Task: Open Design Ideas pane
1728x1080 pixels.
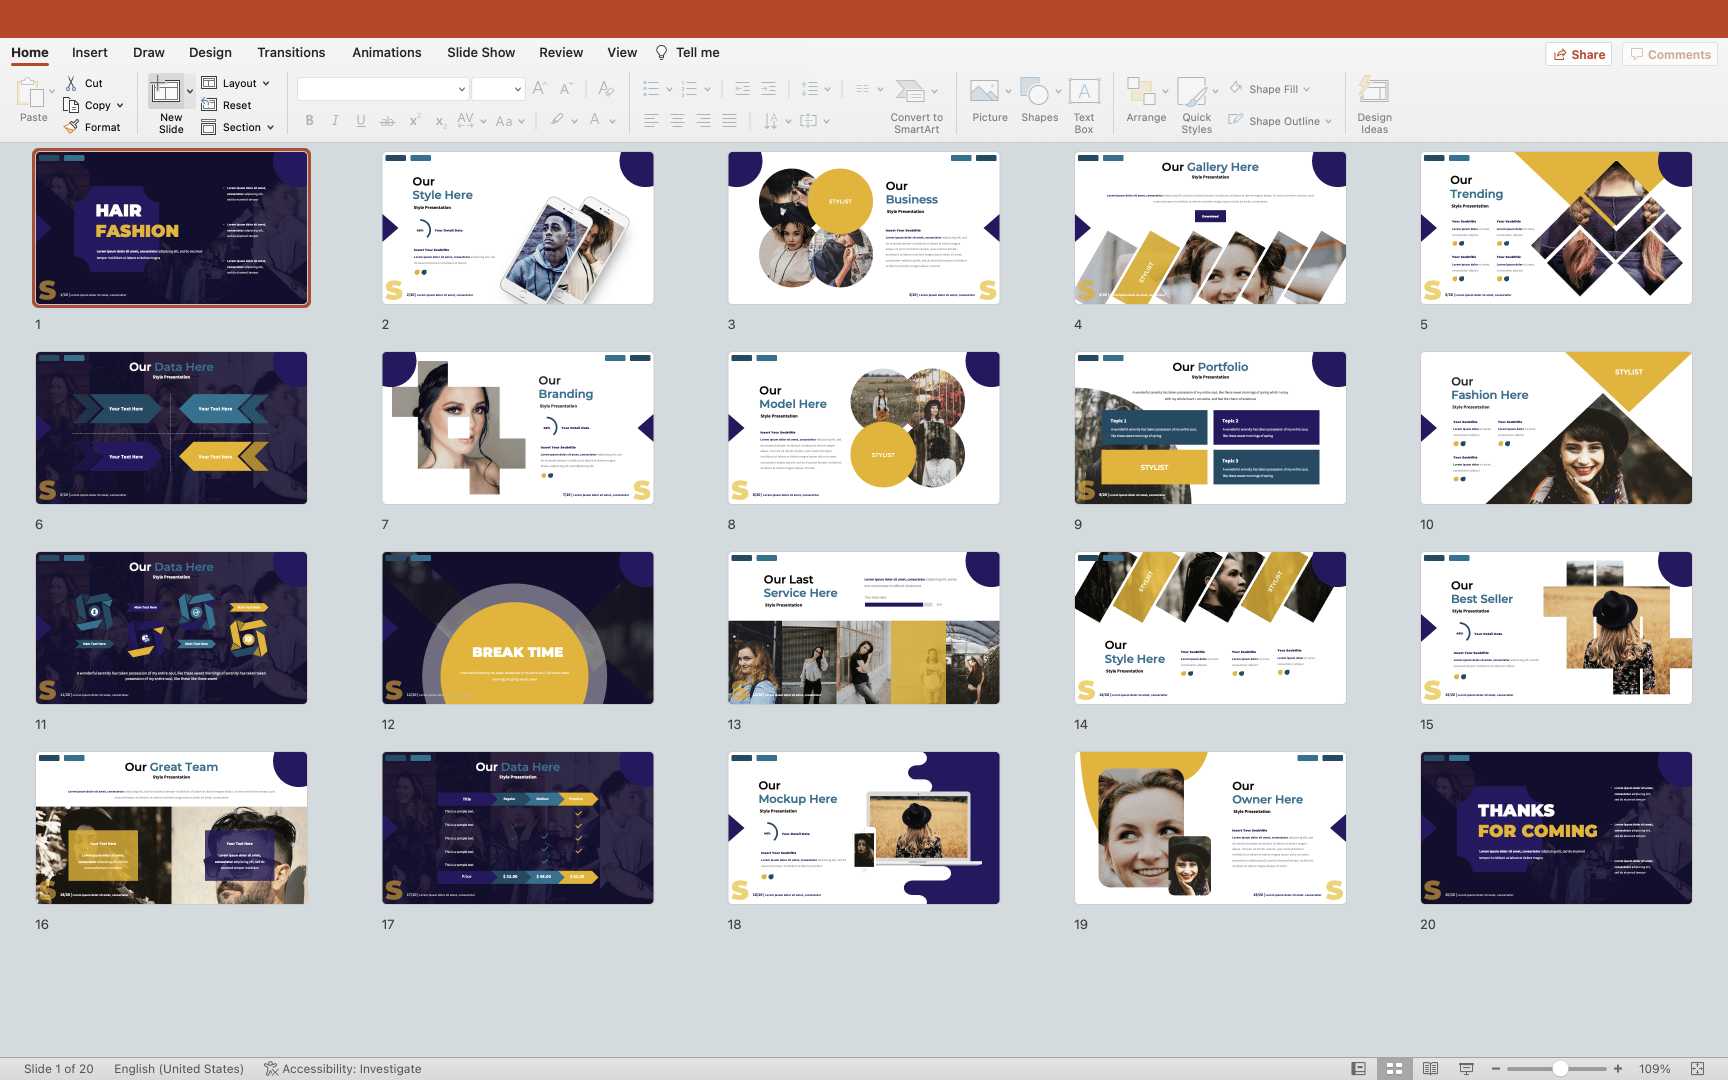Action: coord(1373,104)
